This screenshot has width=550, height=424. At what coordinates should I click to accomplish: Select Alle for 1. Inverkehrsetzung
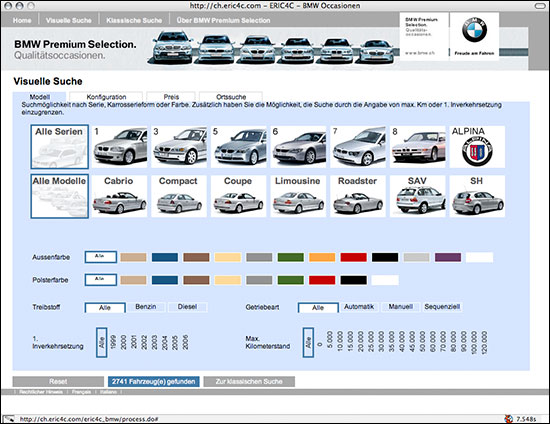coord(102,343)
